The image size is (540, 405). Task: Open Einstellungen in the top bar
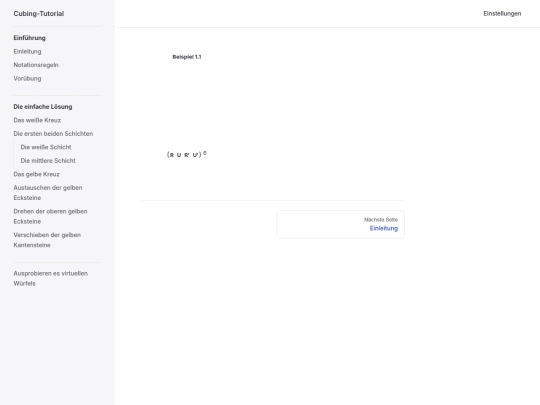pyautogui.click(x=502, y=13)
